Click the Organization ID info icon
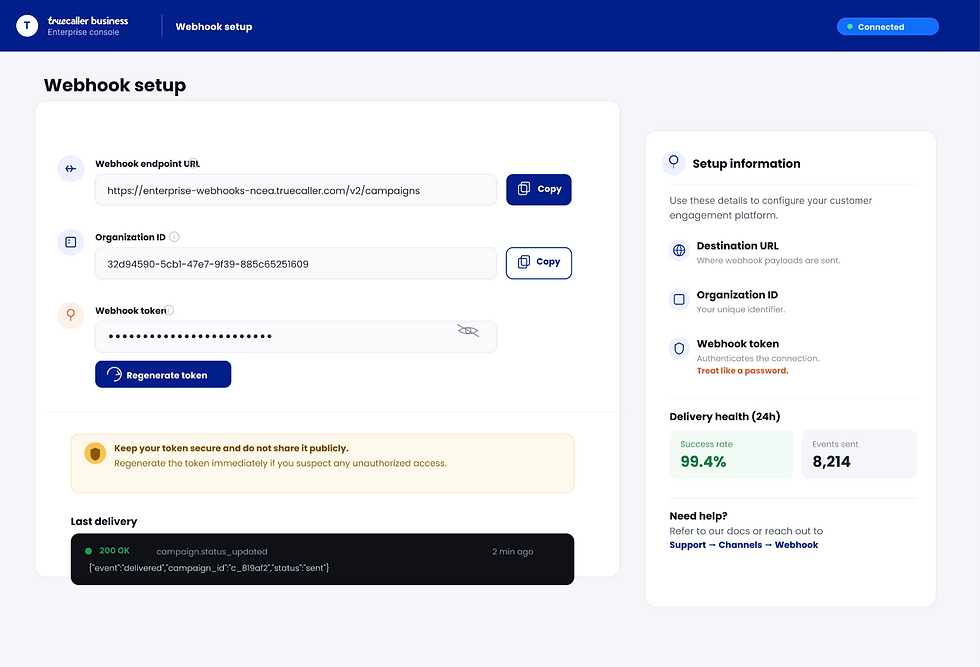 [x=174, y=237]
